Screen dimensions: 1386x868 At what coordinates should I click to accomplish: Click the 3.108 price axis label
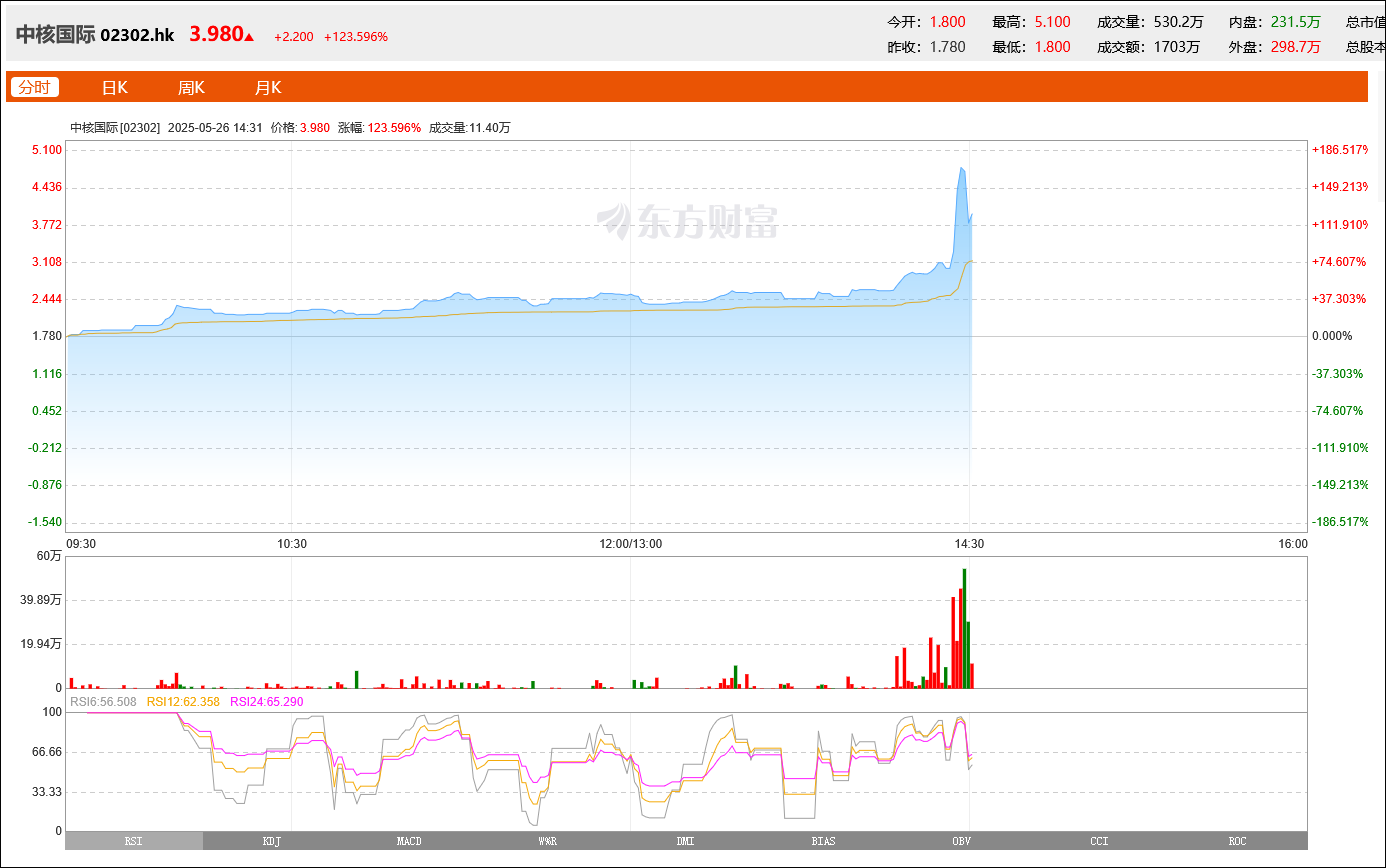point(46,262)
